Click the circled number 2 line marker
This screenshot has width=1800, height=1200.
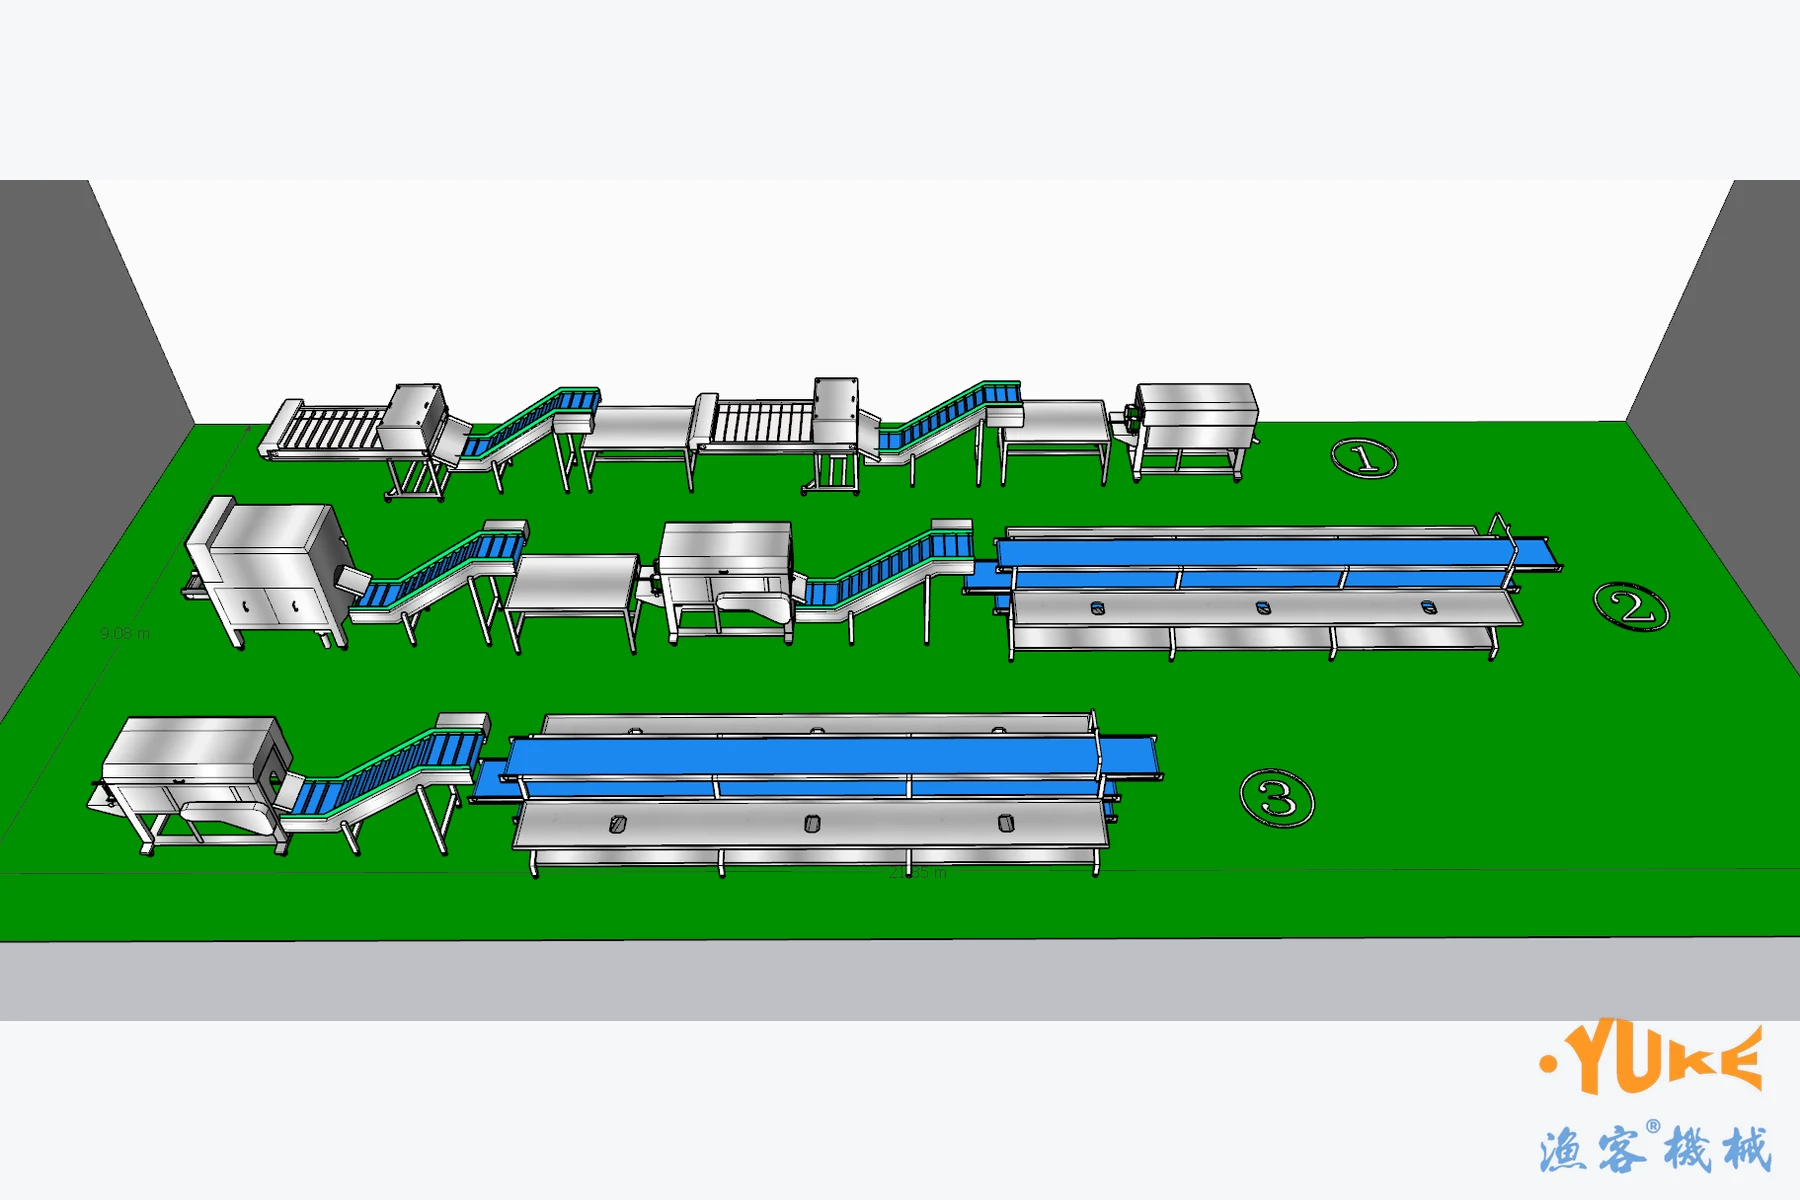(x=1631, y=607)
